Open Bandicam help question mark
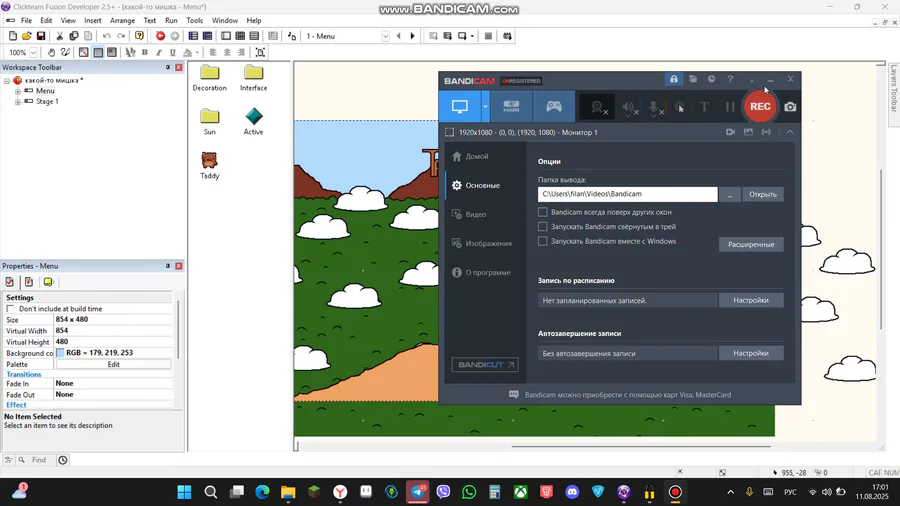The height and width of the screenshot is (506, 900). (730, 79)
